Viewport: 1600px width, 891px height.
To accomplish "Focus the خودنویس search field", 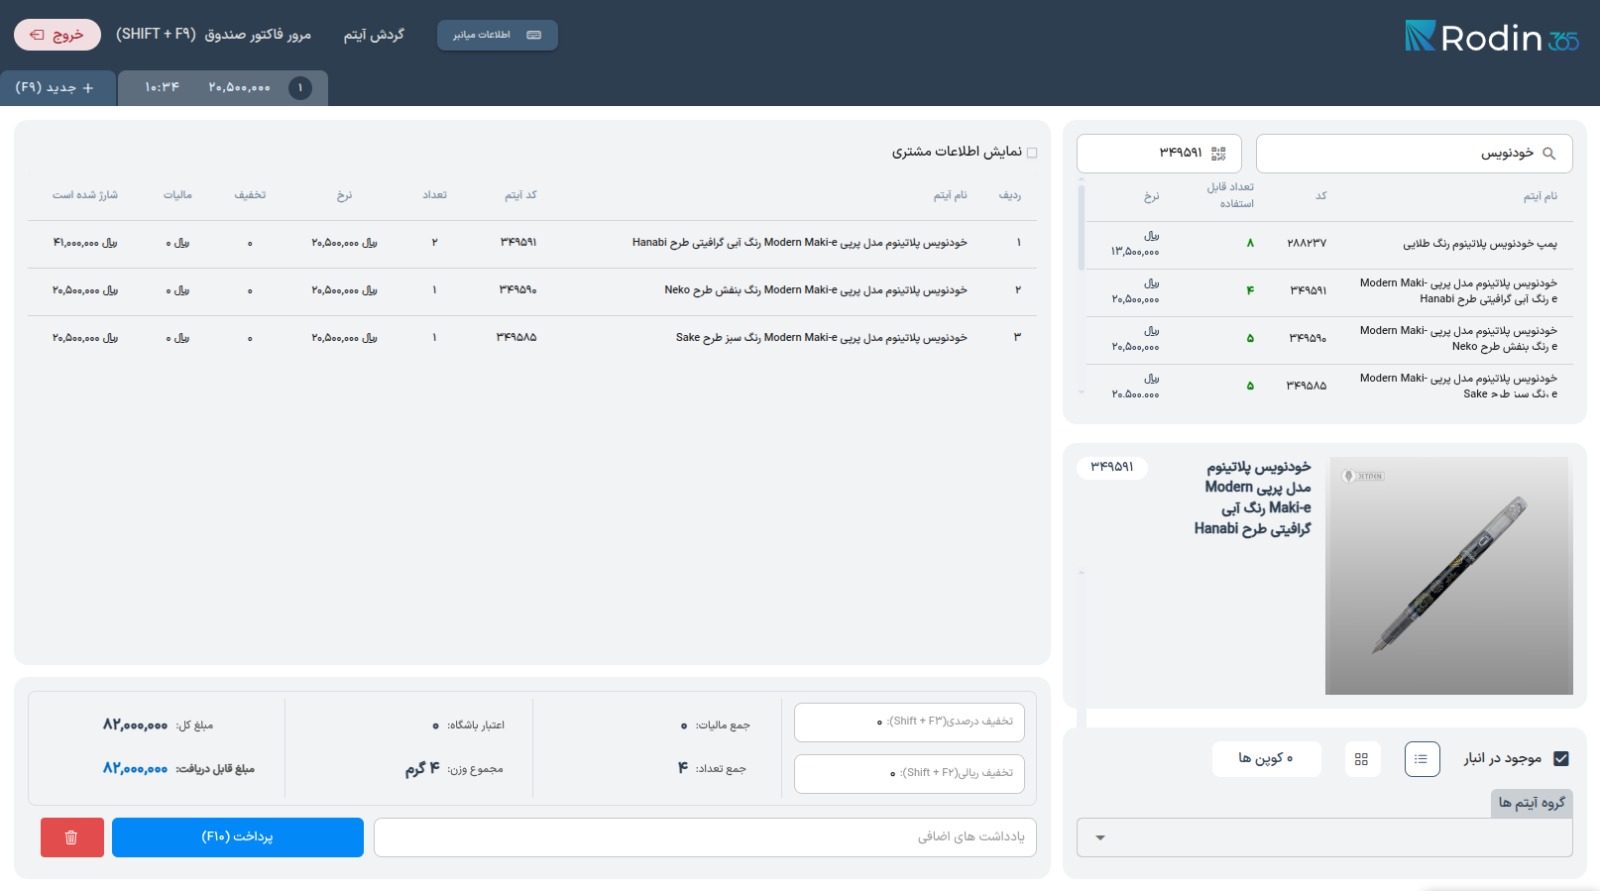I will 1414,153.
